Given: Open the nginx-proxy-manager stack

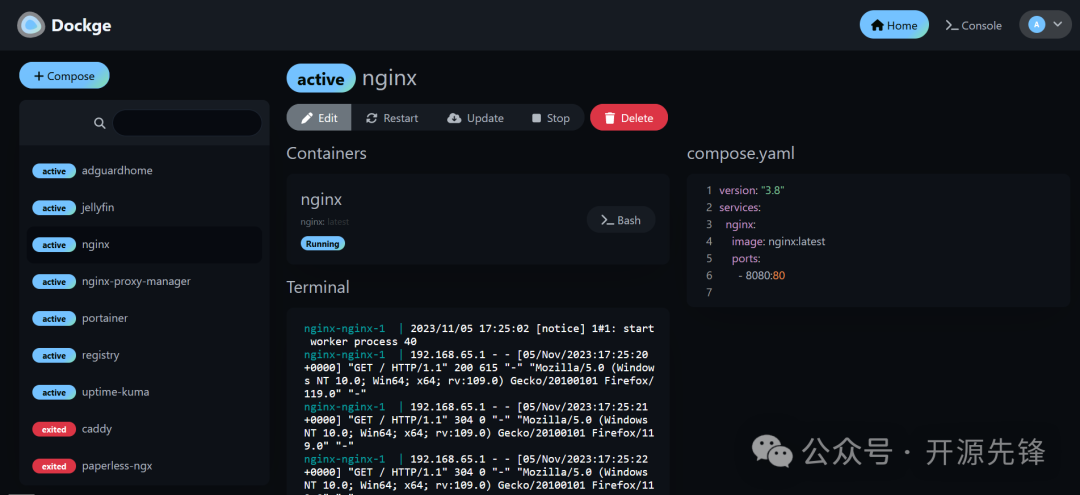Looking at the screenshot, I should (144, 282).
